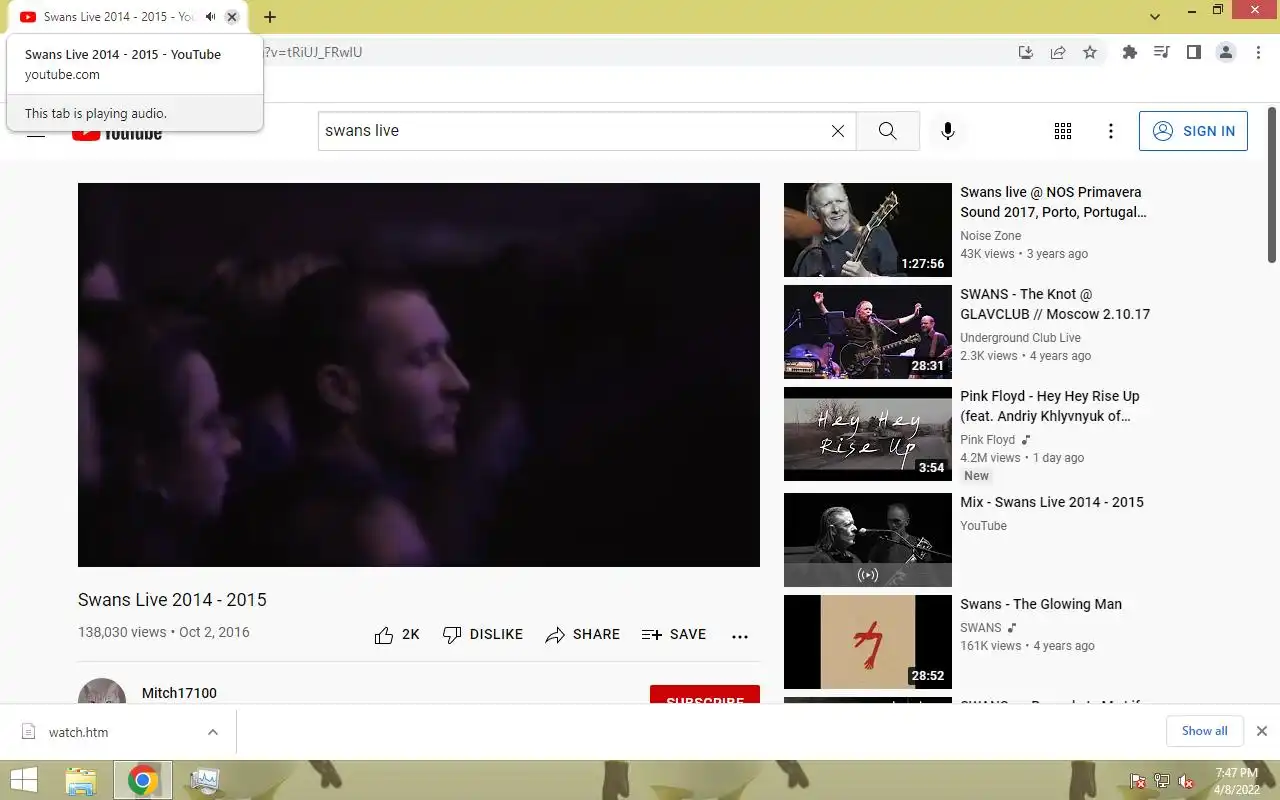This screenshot has width=1280, height=800.
Task: Open Mix - Swans Live 2014 - 2015 title
Action: (x=1052, y=502)
